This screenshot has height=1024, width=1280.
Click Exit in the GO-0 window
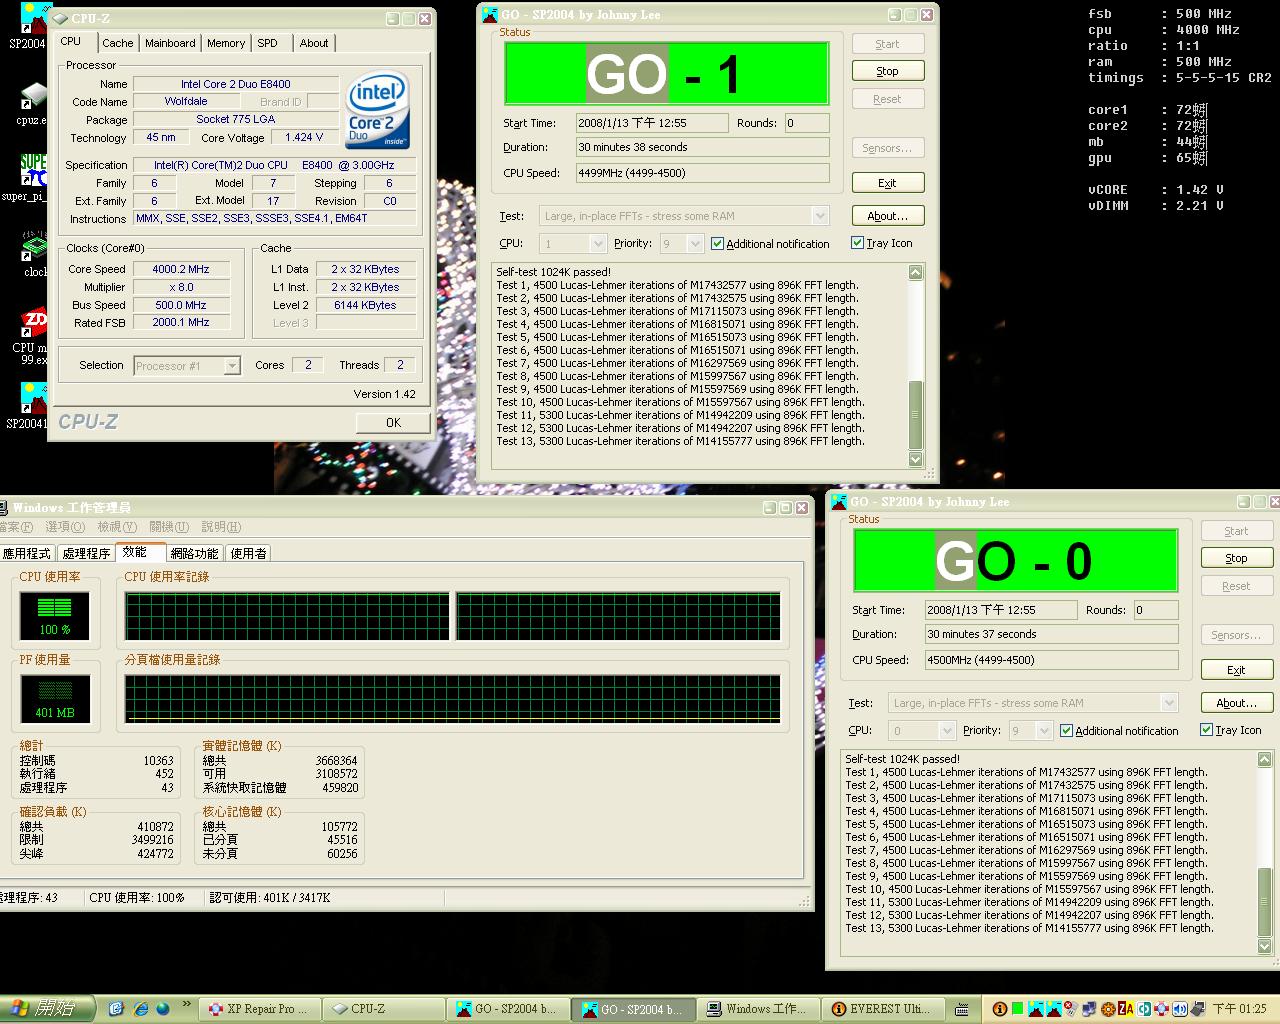pos(1236,670)
